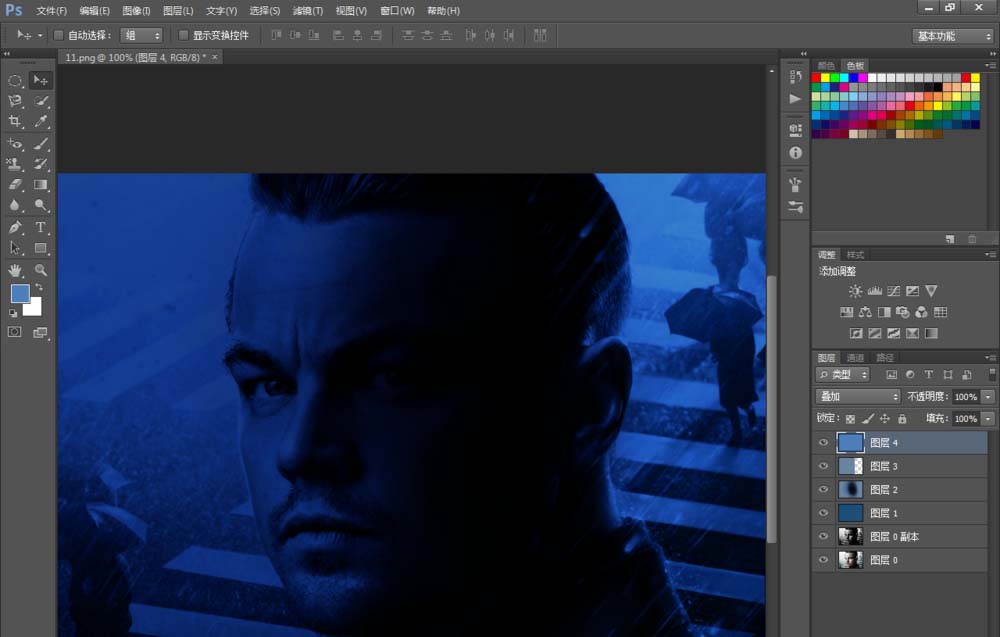Screen dimensions: 1000x637
Task: Select the Spot Healing Brush tool
Action: 15,143
